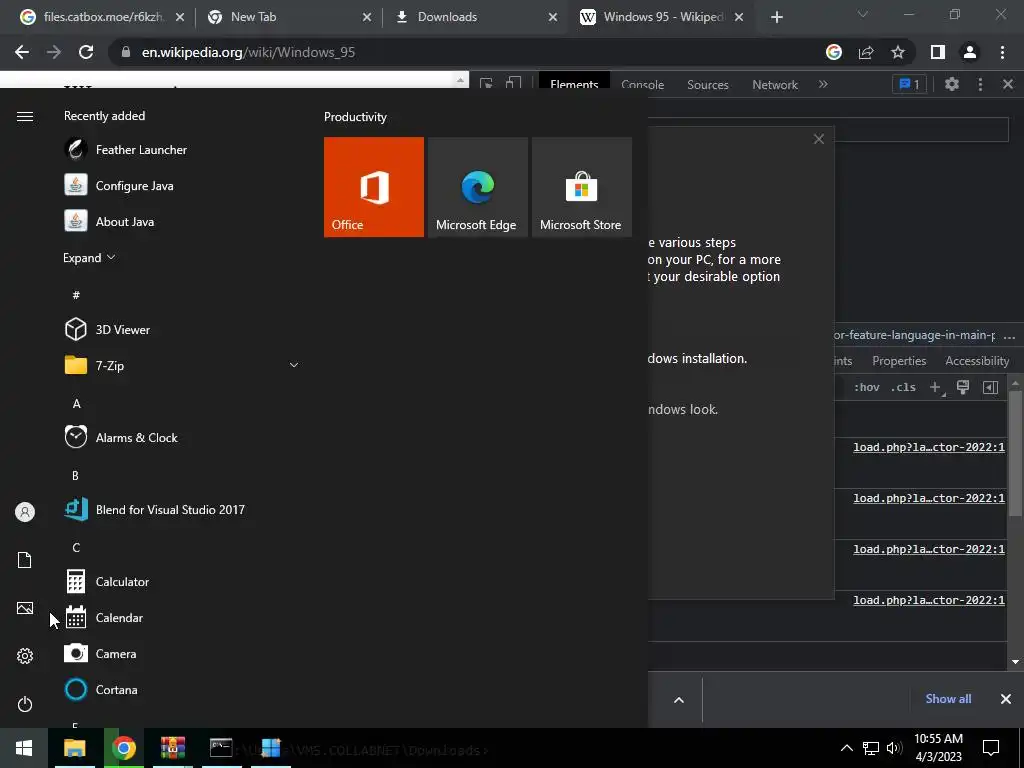Open File Explorer from taskbar
The height and width of the screenshot is (768, 1024).
click(x=74, y=748)
